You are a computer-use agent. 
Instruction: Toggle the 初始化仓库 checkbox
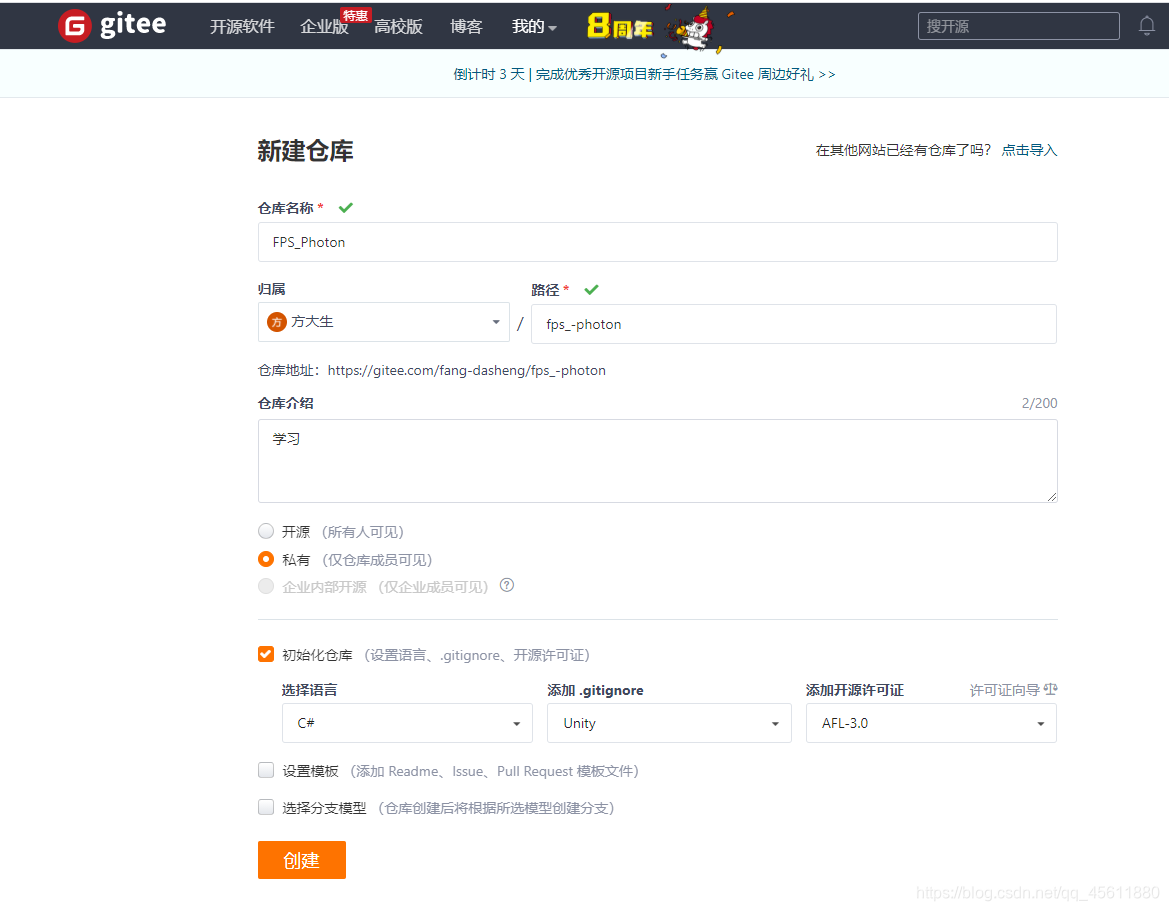(266, 654)
